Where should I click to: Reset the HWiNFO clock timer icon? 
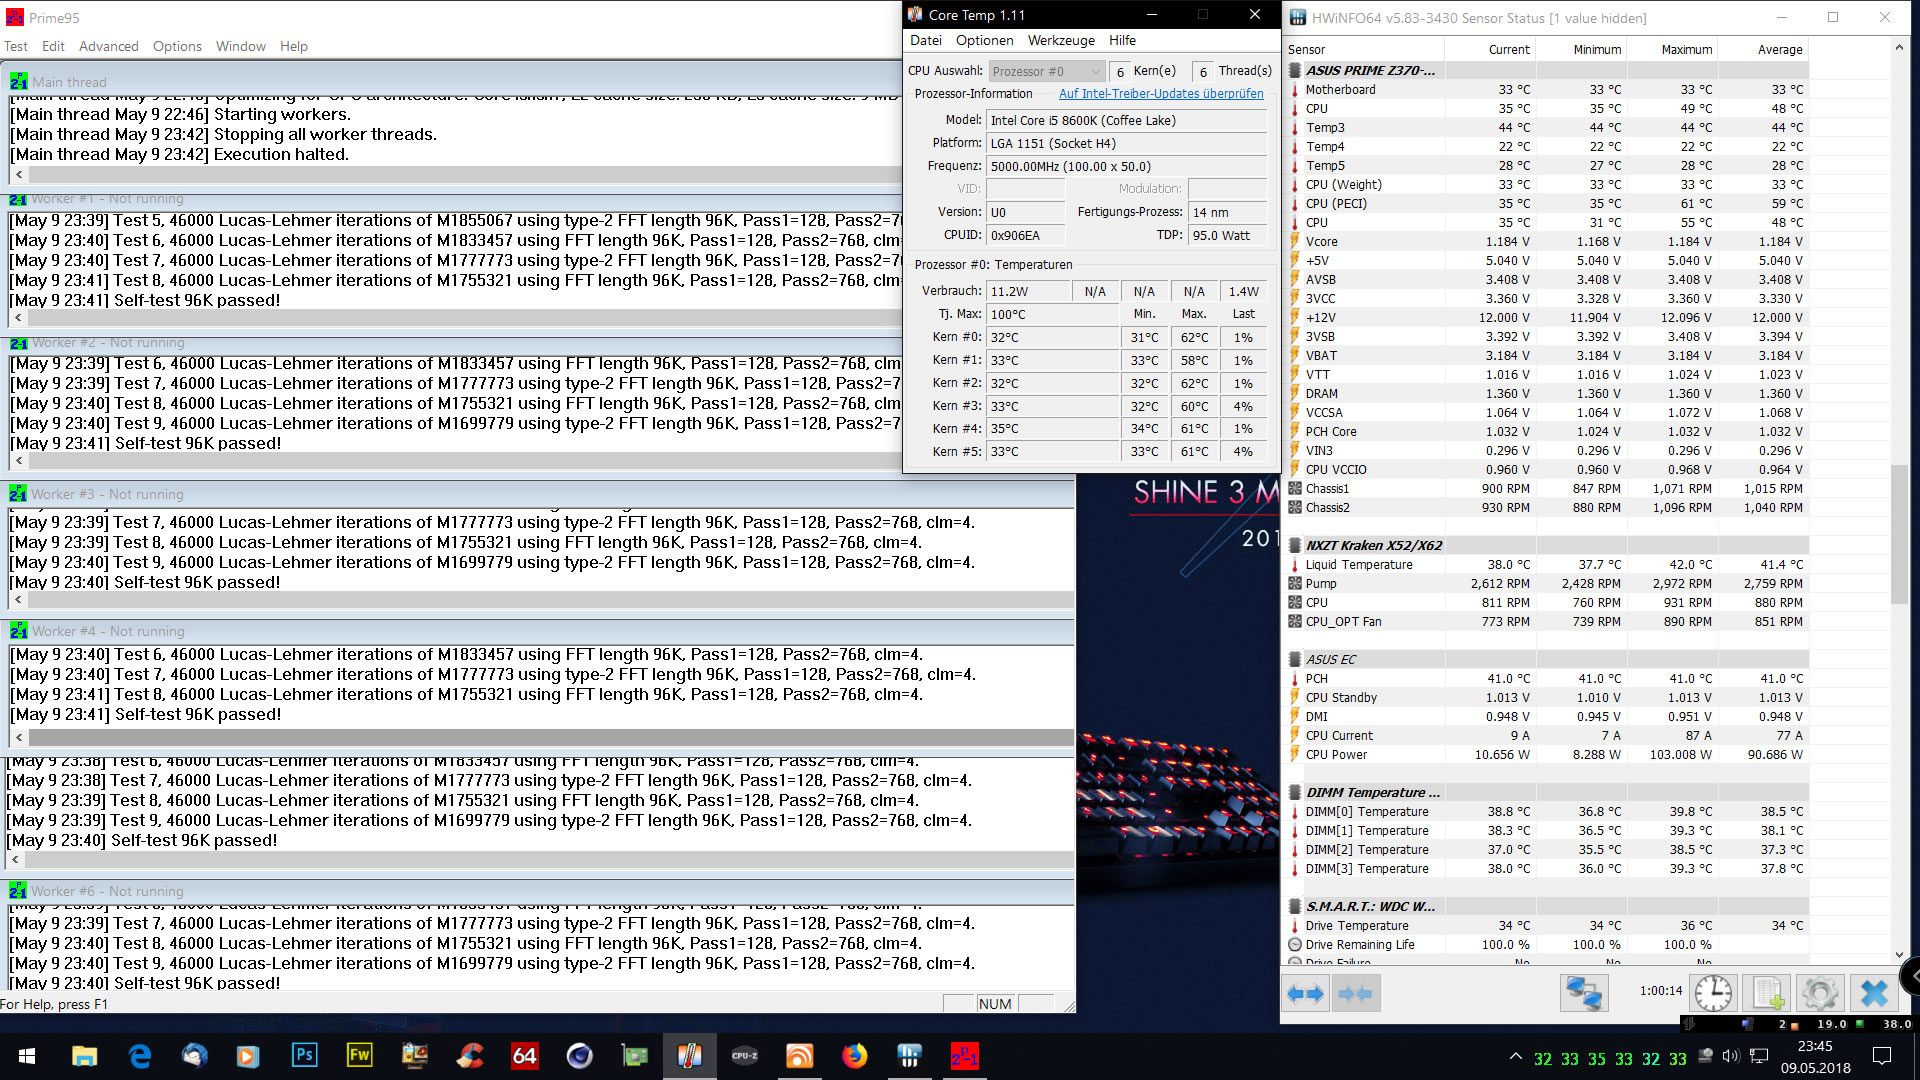1713,994
